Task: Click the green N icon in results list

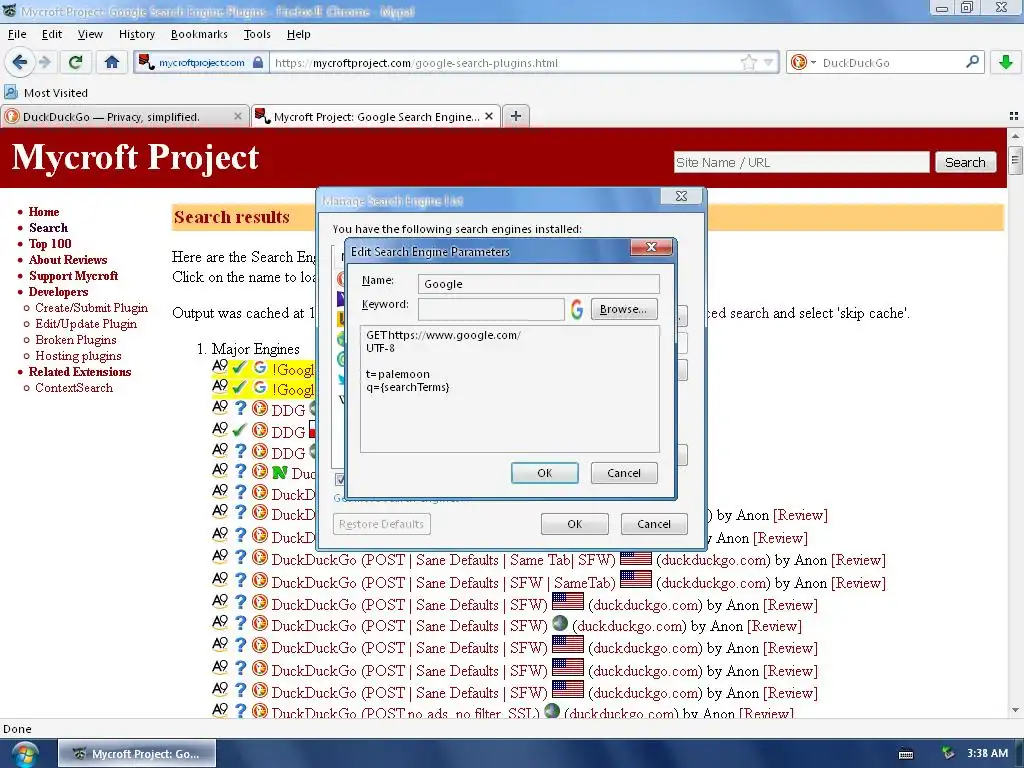Action: tap(280, 472)
